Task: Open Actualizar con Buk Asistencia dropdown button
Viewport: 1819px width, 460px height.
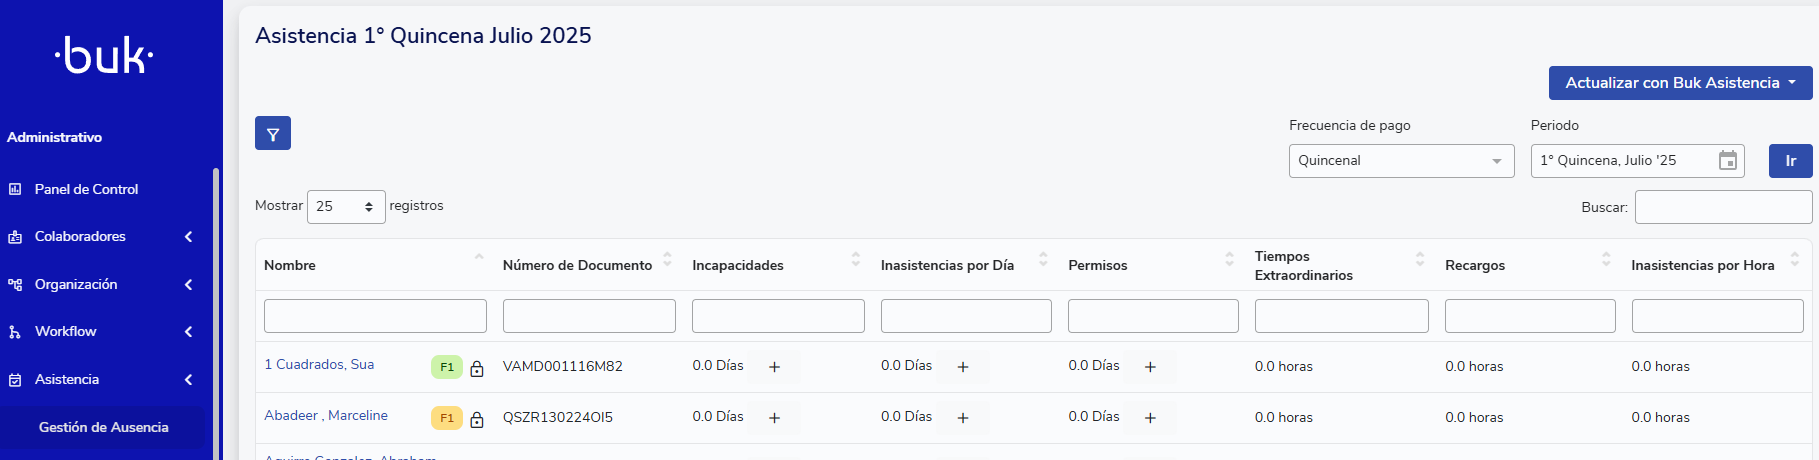Action: (x=1680, y=83)
